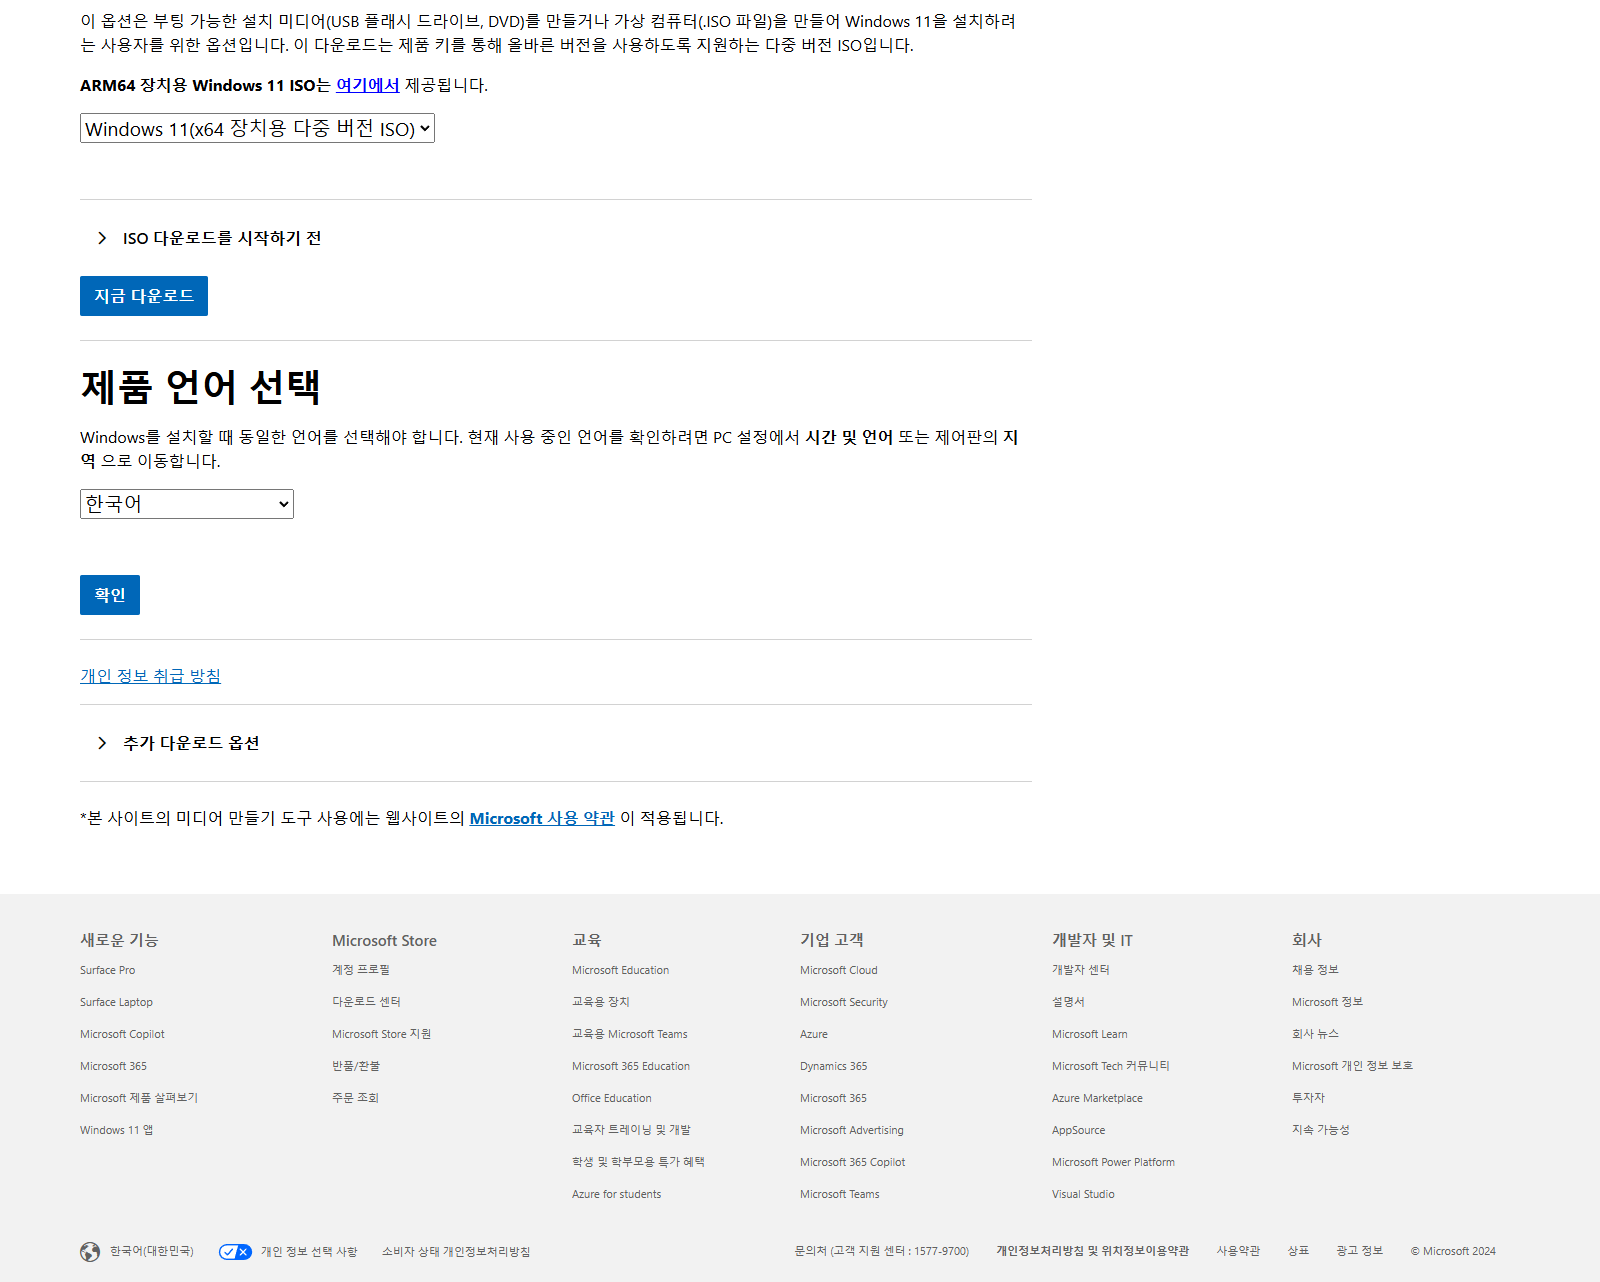Click the '확인' confirm button
The image size is (1600, 1282).
pos(110,595)
